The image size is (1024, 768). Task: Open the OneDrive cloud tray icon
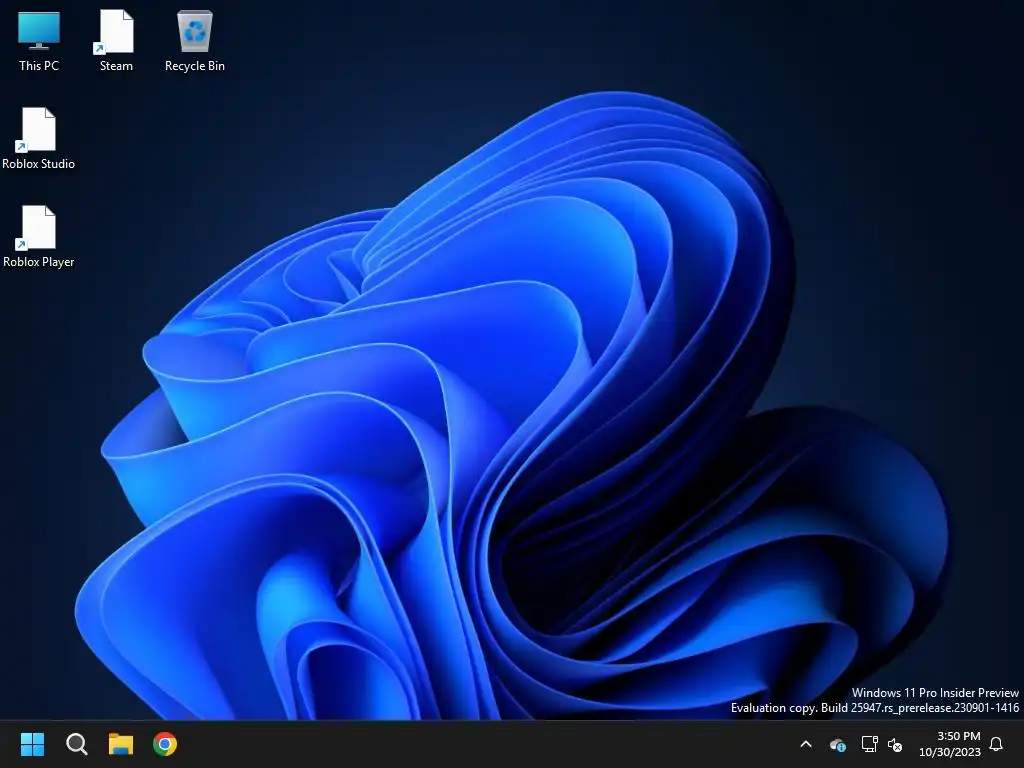point(837,744)
